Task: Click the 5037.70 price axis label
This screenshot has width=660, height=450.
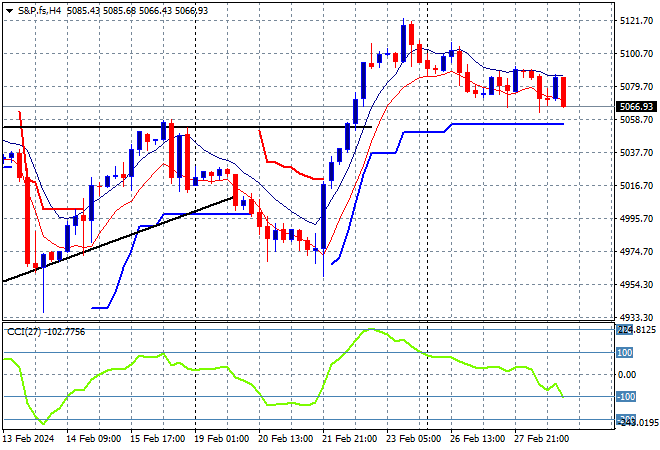Action: point(636,152)
